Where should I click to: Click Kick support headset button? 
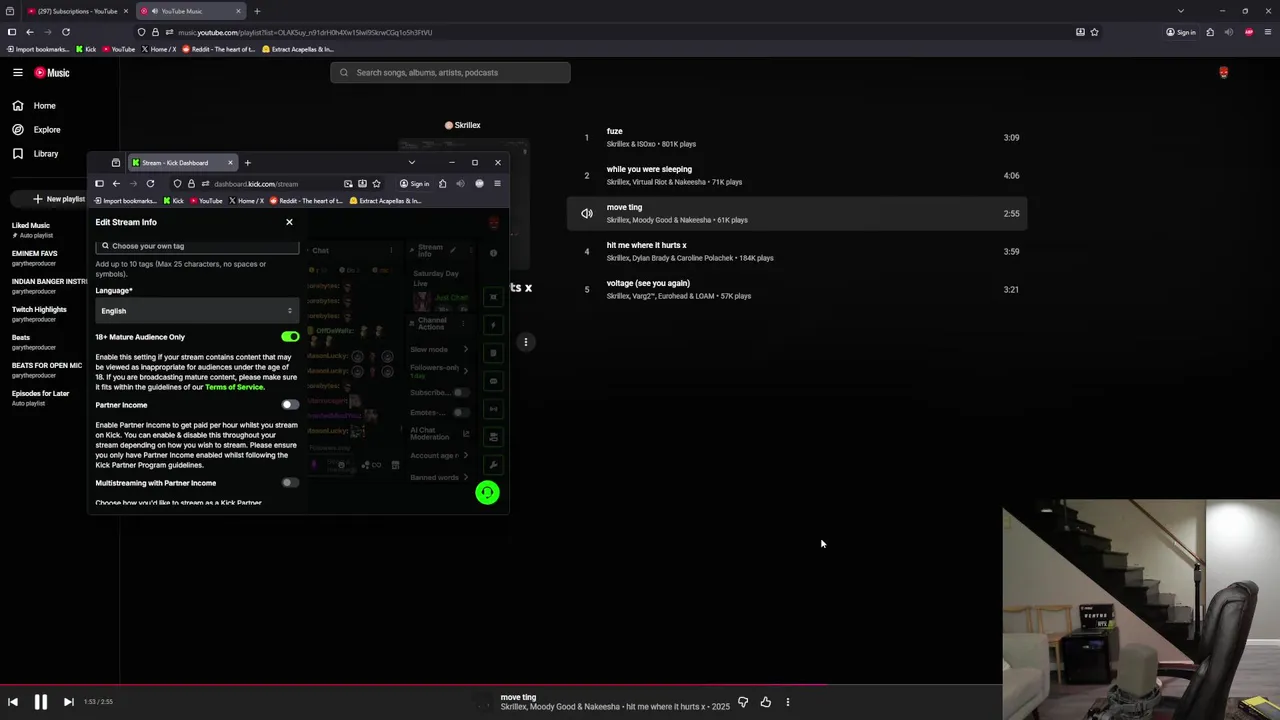pos(487,492)
